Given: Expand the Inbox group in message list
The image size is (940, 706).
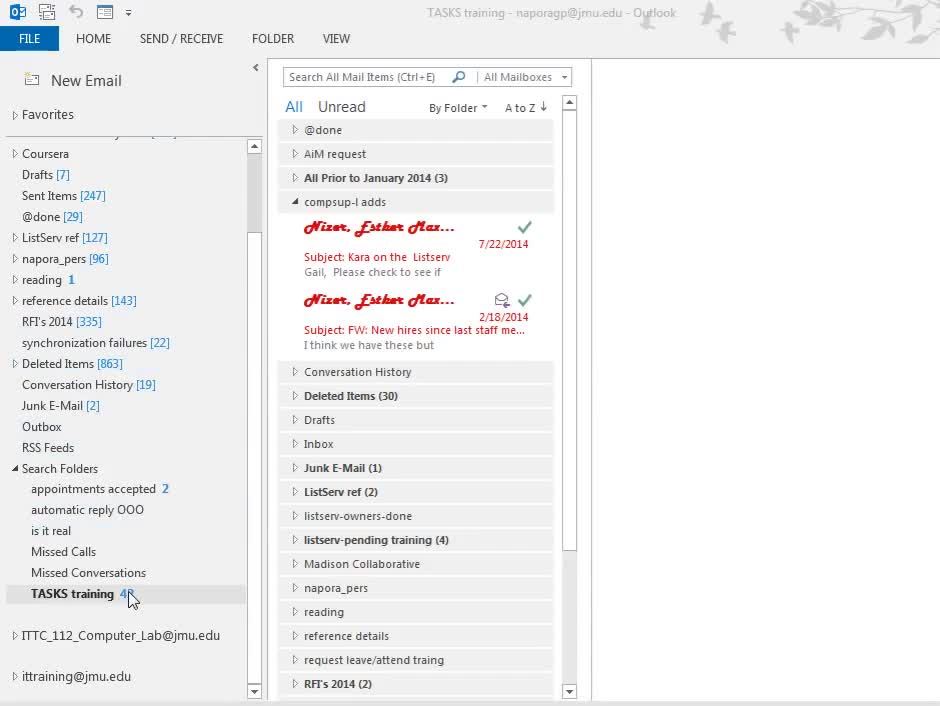Looking at the screenshot, I should (x=295, y=443).
